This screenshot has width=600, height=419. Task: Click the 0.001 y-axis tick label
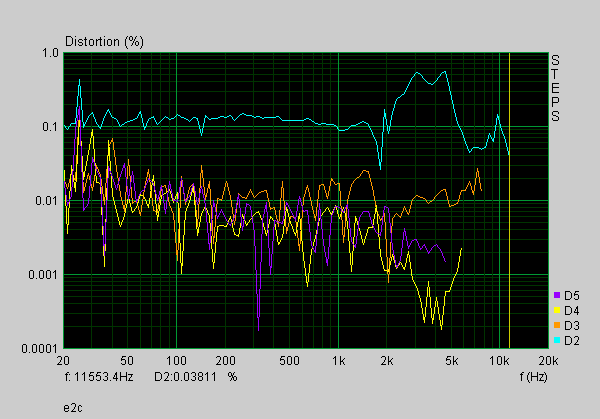click(x=43, y=274)
